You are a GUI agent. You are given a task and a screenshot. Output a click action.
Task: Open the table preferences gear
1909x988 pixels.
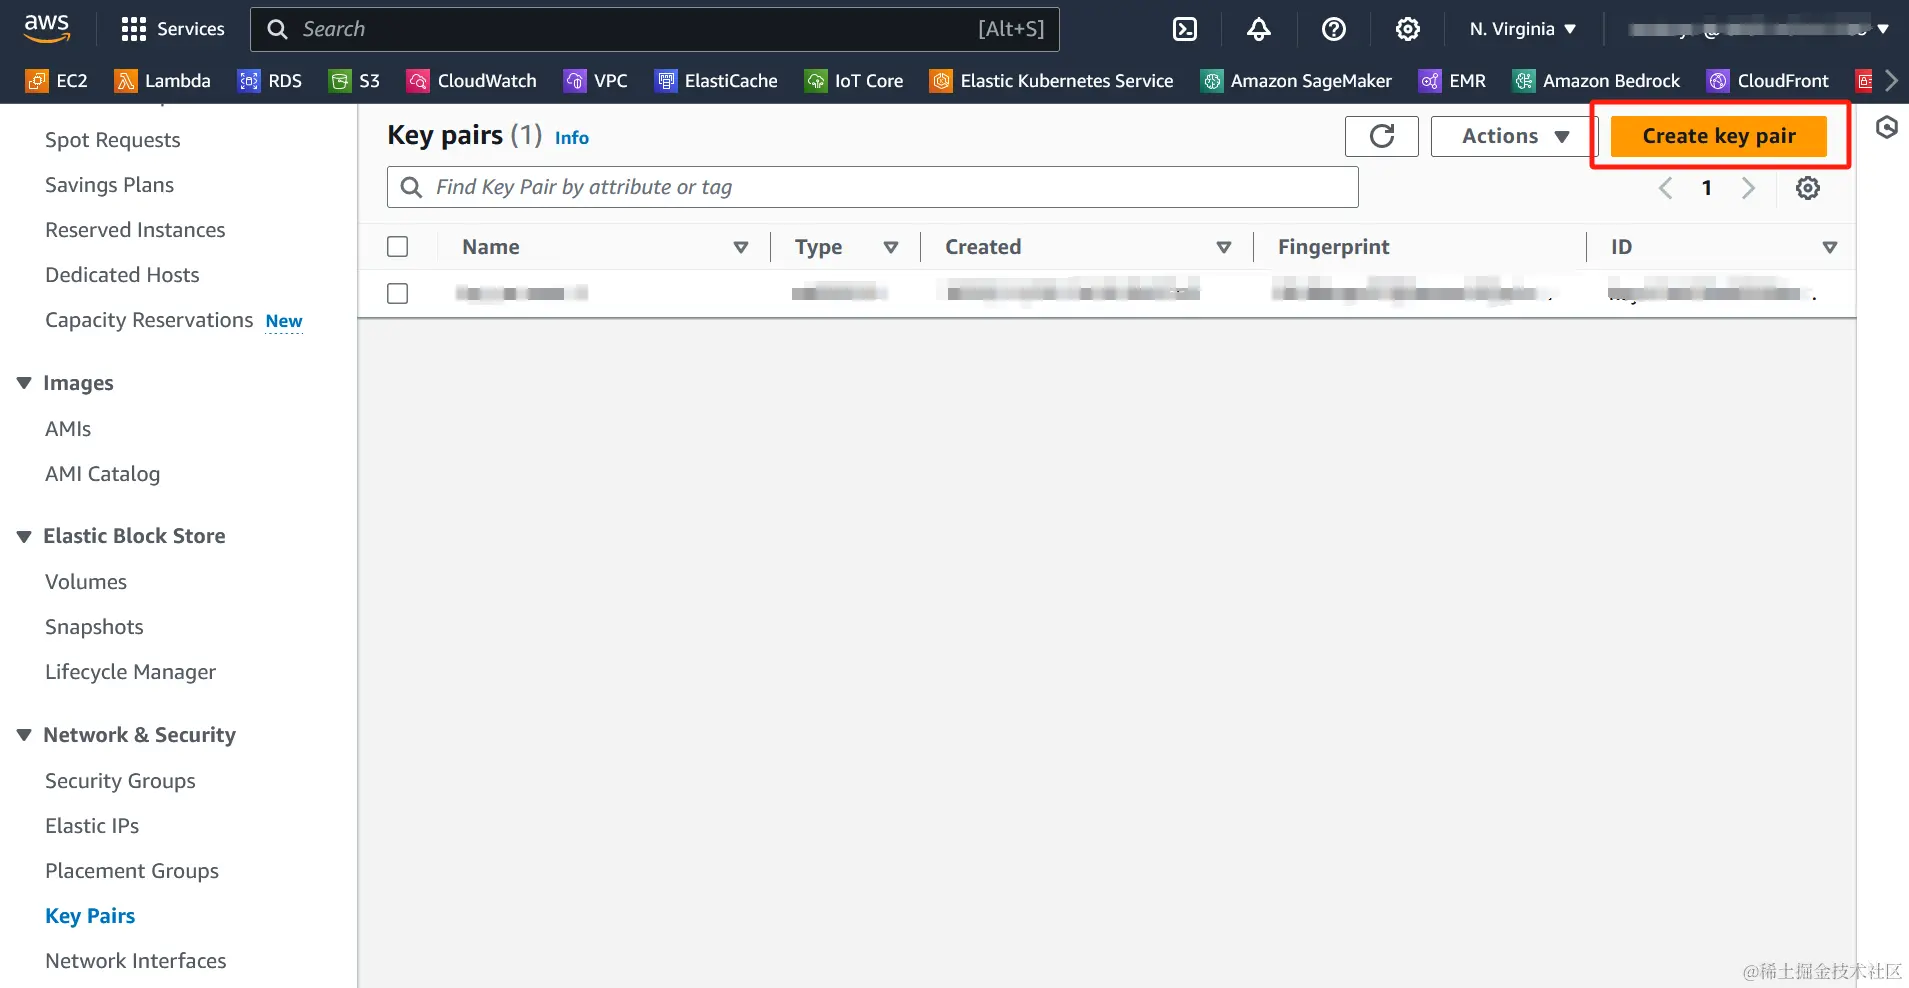coord(1808,188)
